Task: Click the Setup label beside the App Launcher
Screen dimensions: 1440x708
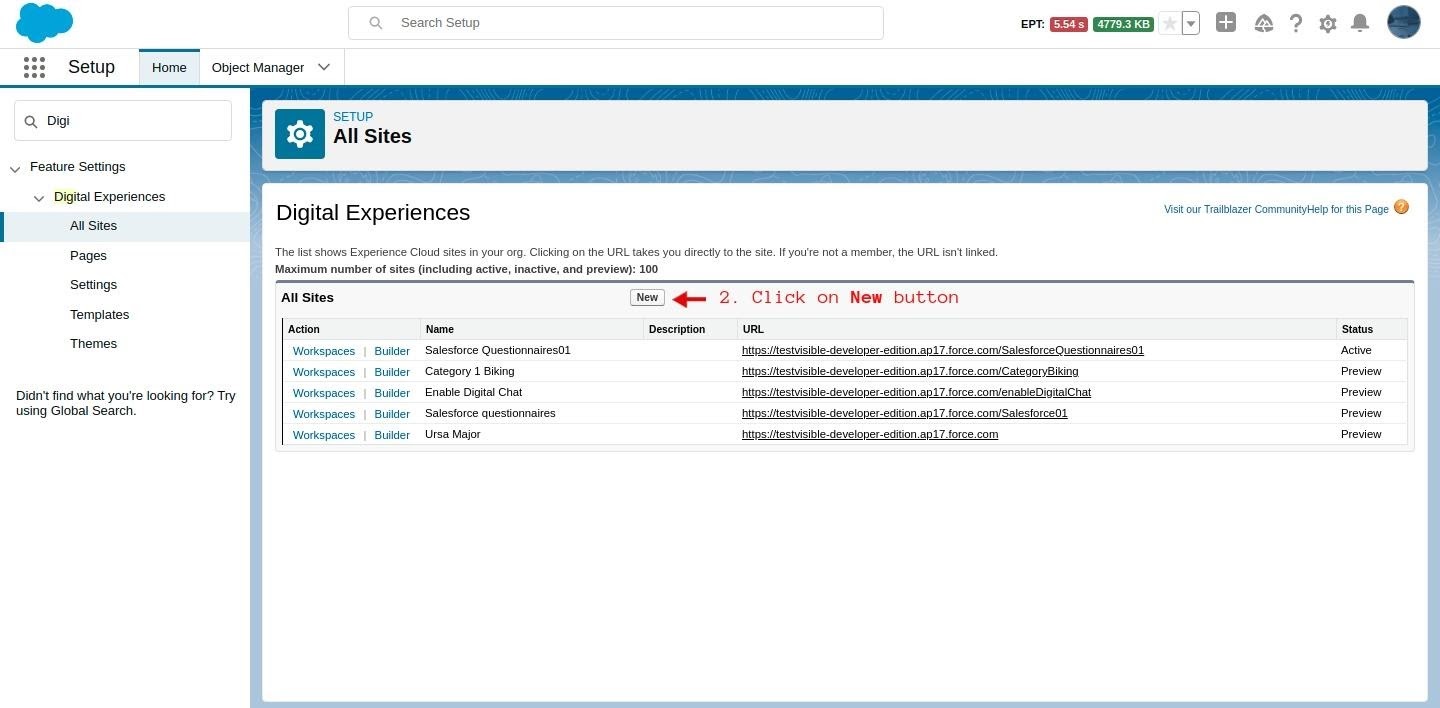Action: [91, 67]
